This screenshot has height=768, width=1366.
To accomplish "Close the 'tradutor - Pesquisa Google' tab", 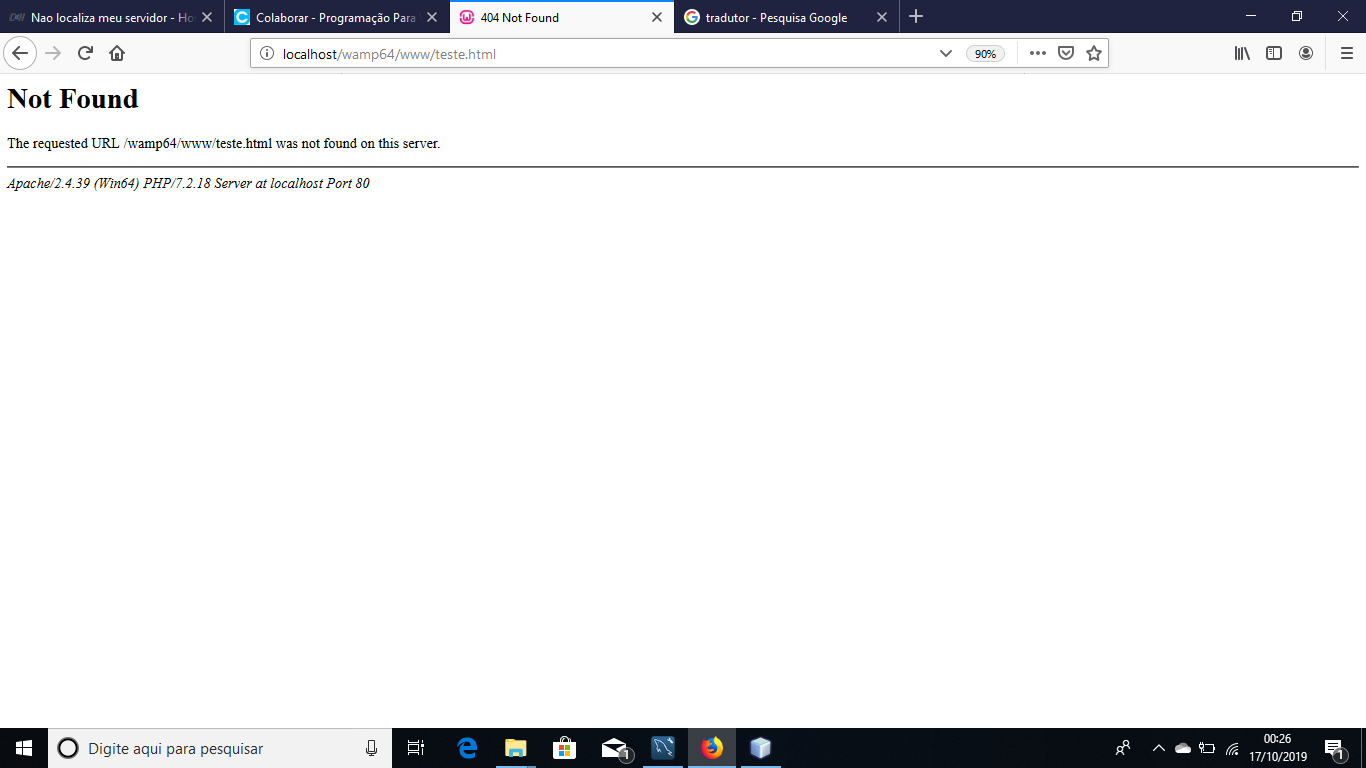I will pos(882,17).
